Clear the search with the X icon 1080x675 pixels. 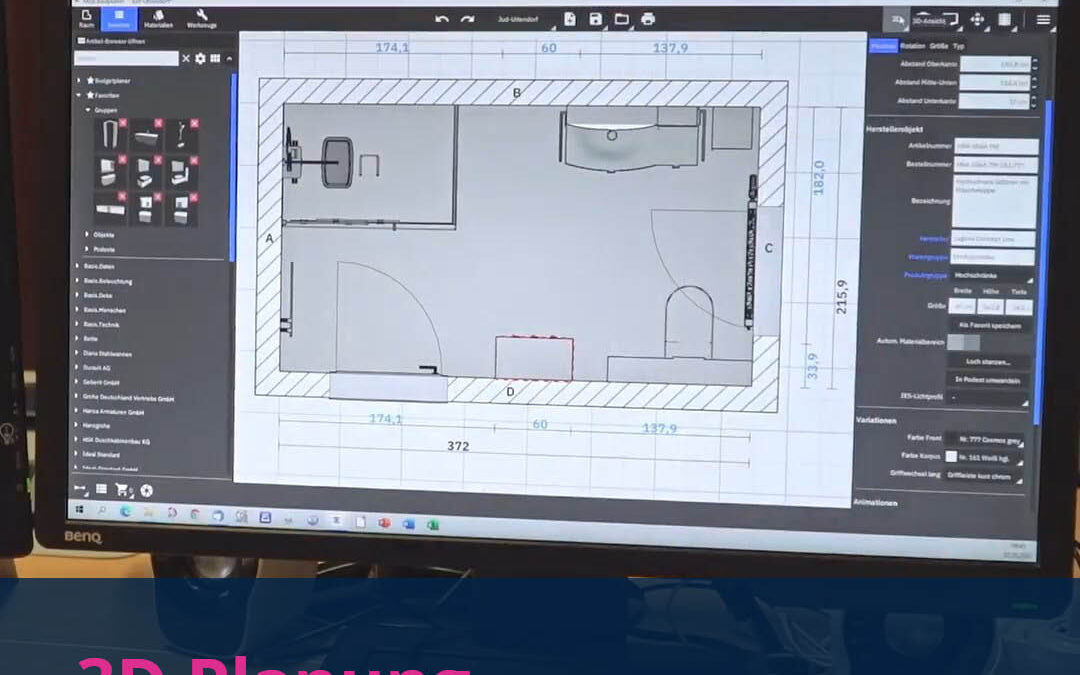tap(186, 59)
